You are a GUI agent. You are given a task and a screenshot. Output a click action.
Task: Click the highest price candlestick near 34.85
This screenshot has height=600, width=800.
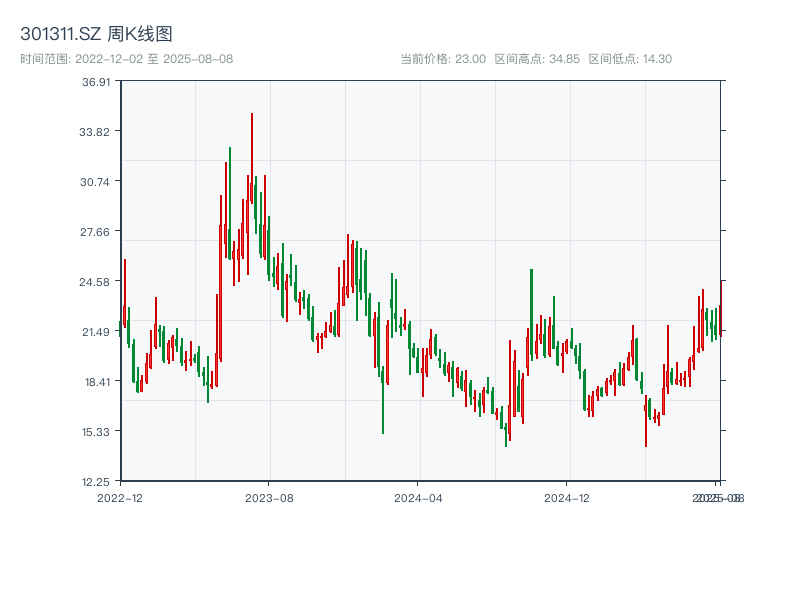[251, 140]
